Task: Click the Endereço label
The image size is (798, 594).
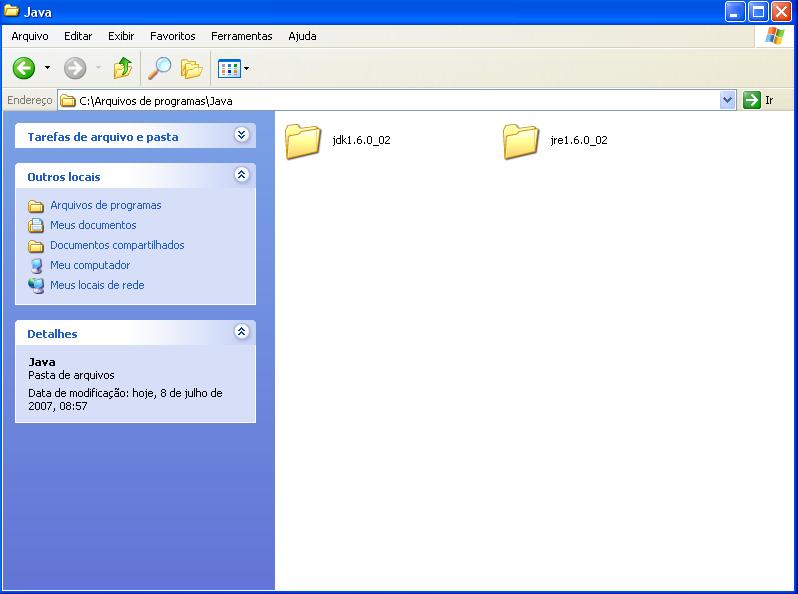Action: tap(30, 100)
